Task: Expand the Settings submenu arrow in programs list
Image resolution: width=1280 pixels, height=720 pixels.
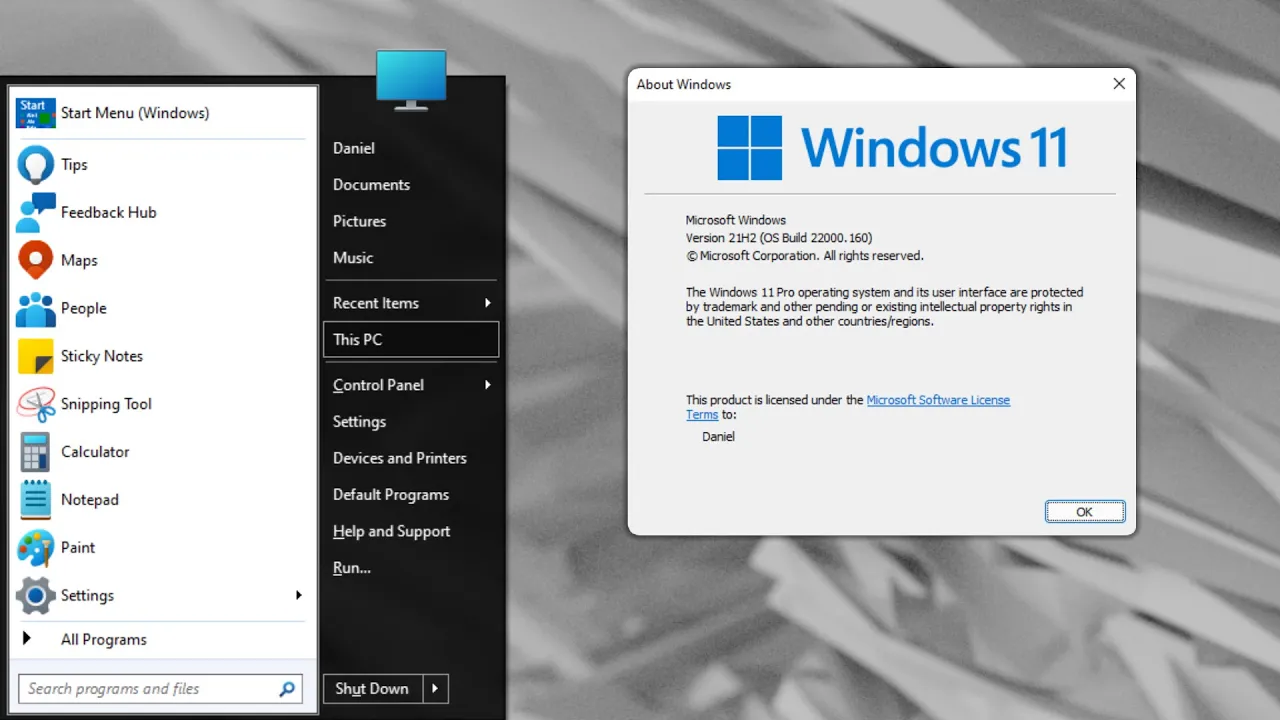Action: click(298, 595)
